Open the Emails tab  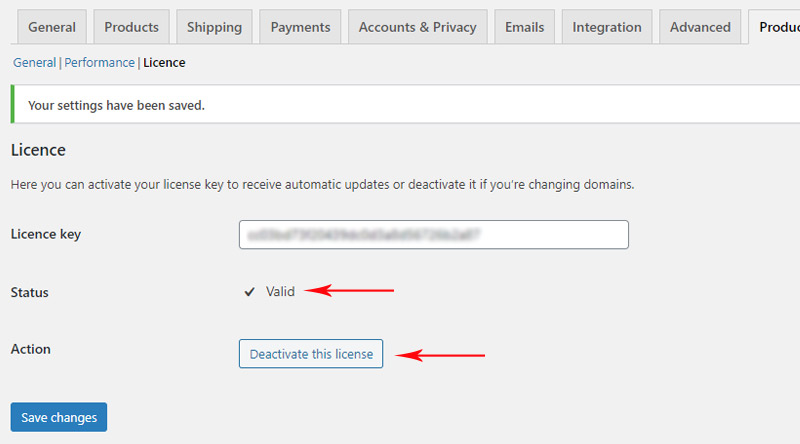point(524,27)
